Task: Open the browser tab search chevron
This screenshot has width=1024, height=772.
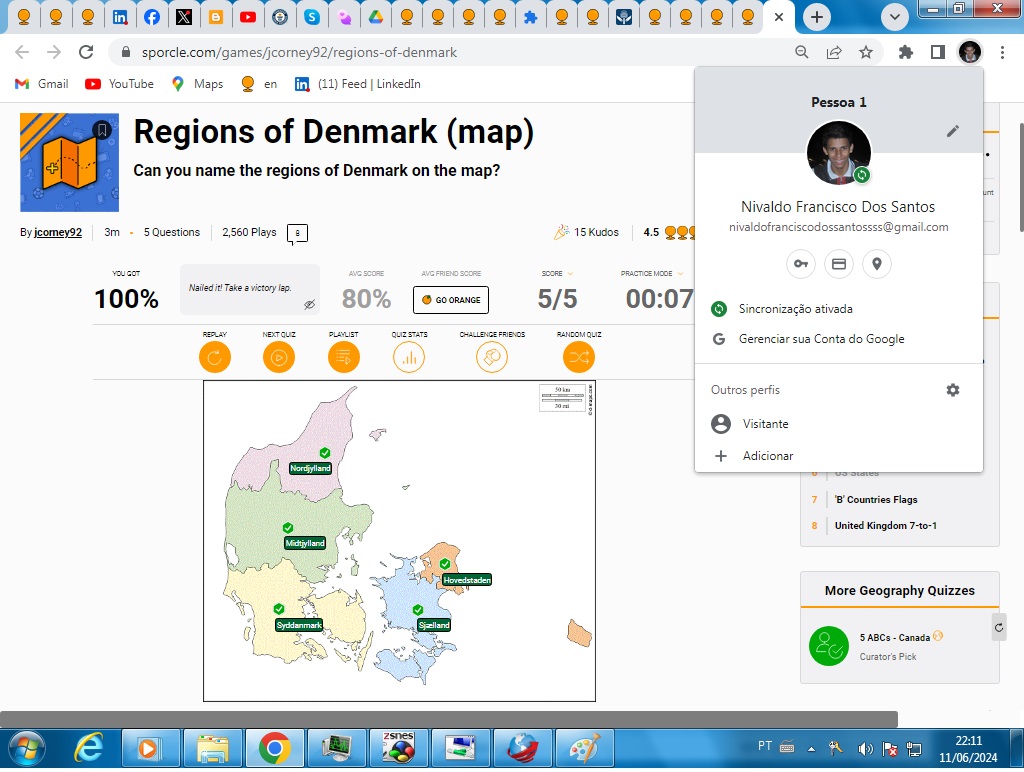Action: [895, 17]
